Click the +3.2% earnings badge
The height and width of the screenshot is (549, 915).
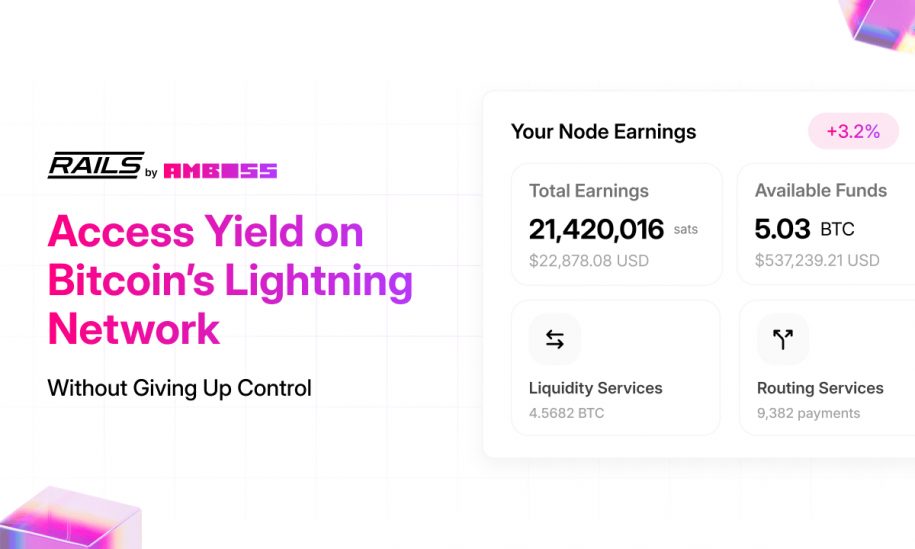pos(853,131)
